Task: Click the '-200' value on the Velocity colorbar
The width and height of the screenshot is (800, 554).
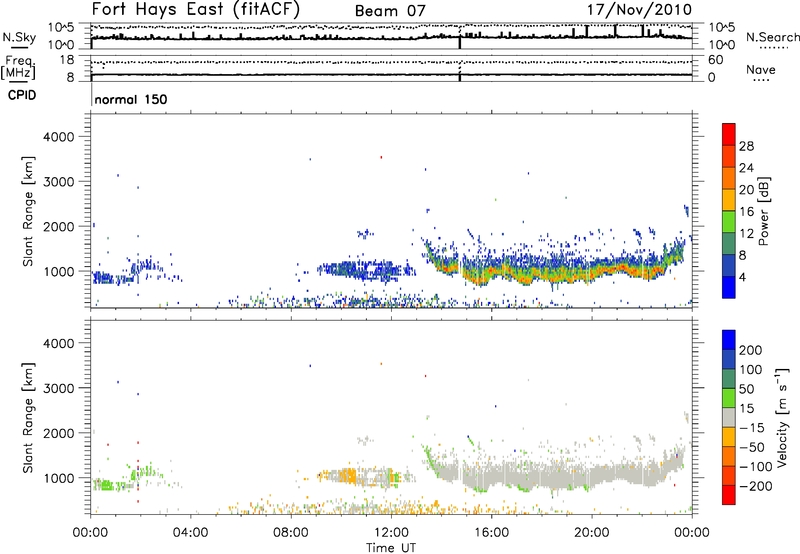Action: coord(755,486)
